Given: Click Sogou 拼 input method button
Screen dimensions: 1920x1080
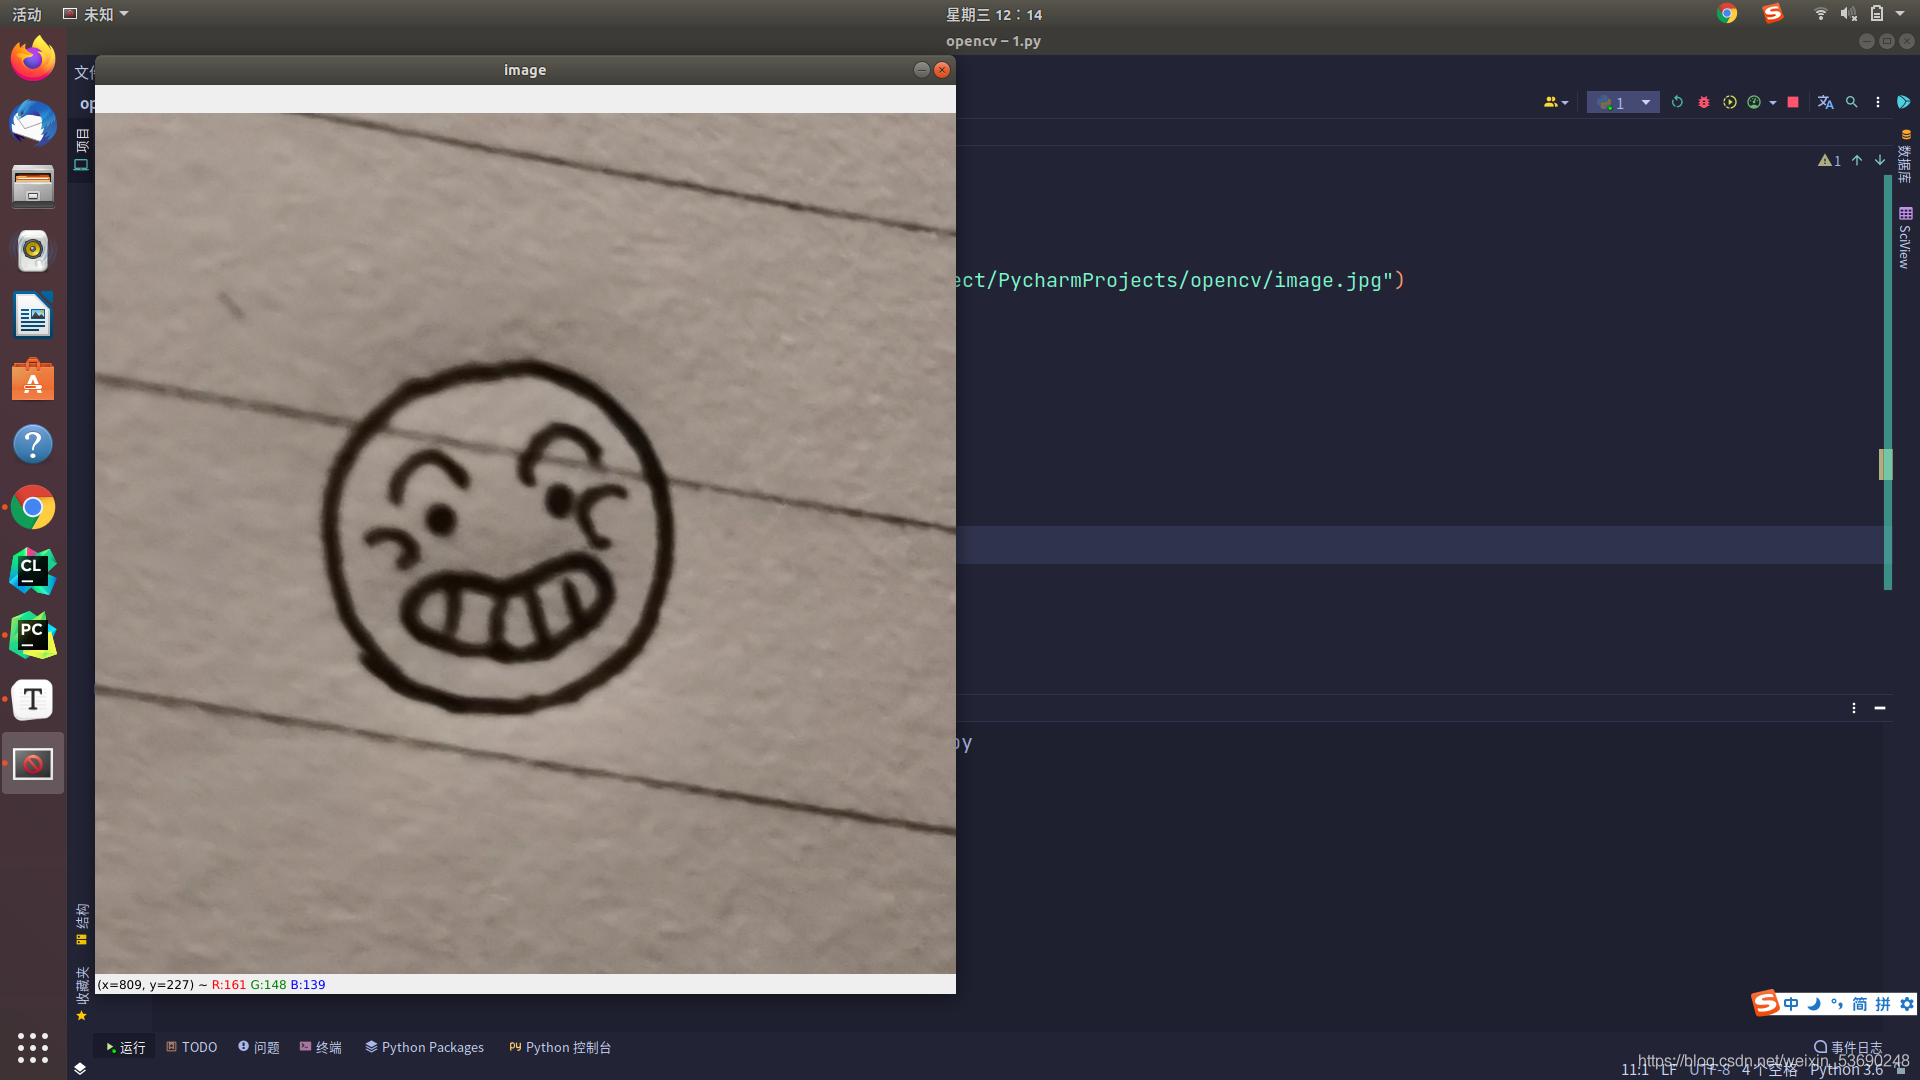Looking at the screenshot, I should pyautogui.click(x=1883, y=1004).
